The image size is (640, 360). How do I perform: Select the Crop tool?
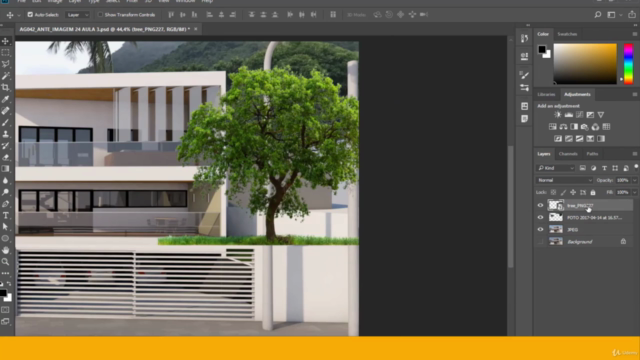click(5, 87)
